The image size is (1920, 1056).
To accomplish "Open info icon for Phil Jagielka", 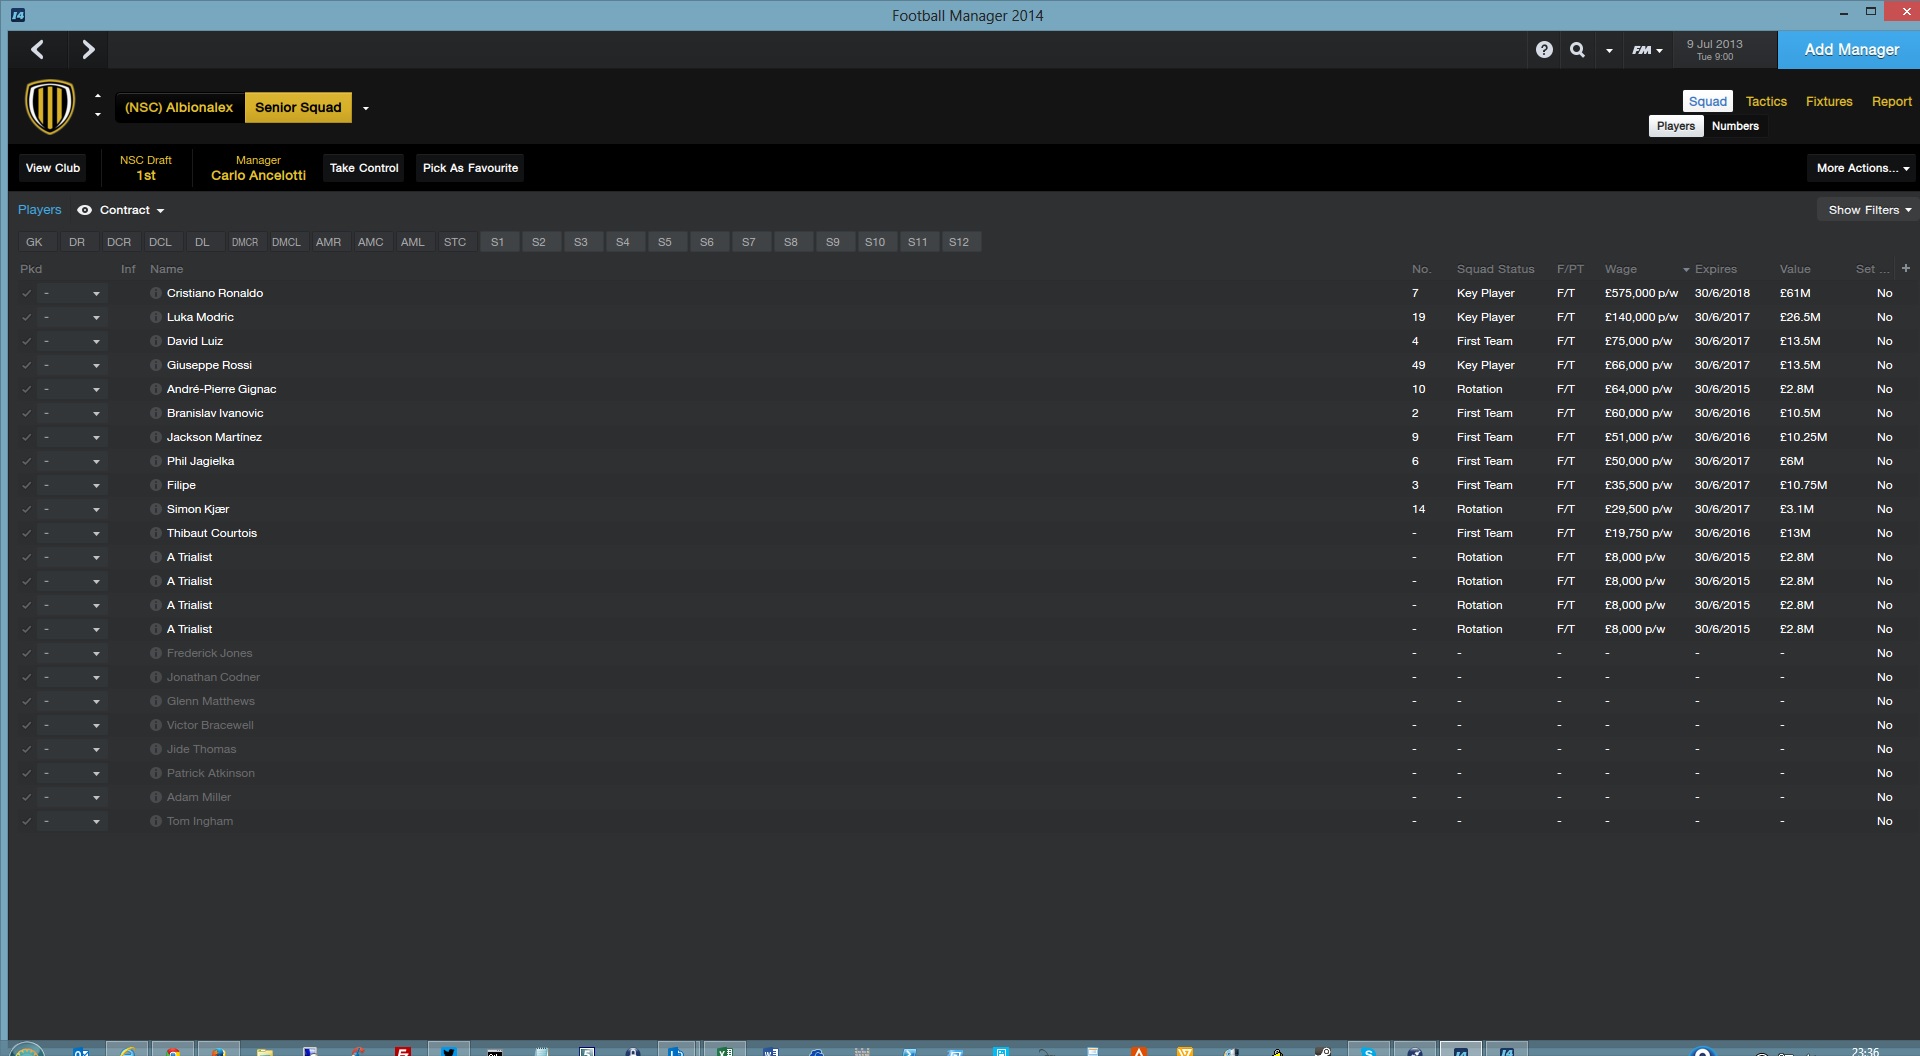I will tap(156, 461).
